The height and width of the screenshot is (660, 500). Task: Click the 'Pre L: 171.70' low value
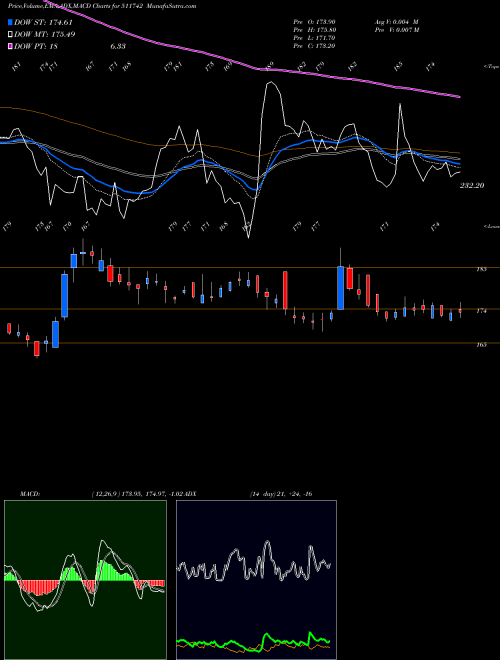314,38
